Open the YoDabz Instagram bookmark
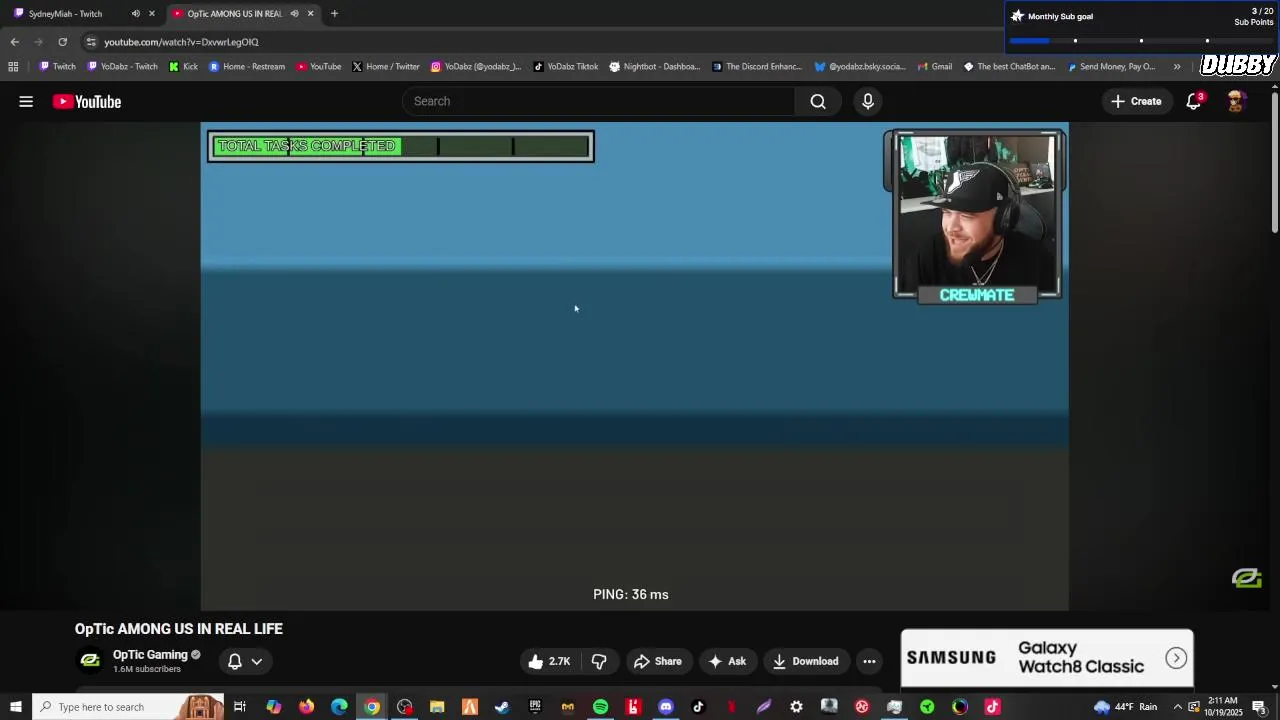 [x=476, y=67]
